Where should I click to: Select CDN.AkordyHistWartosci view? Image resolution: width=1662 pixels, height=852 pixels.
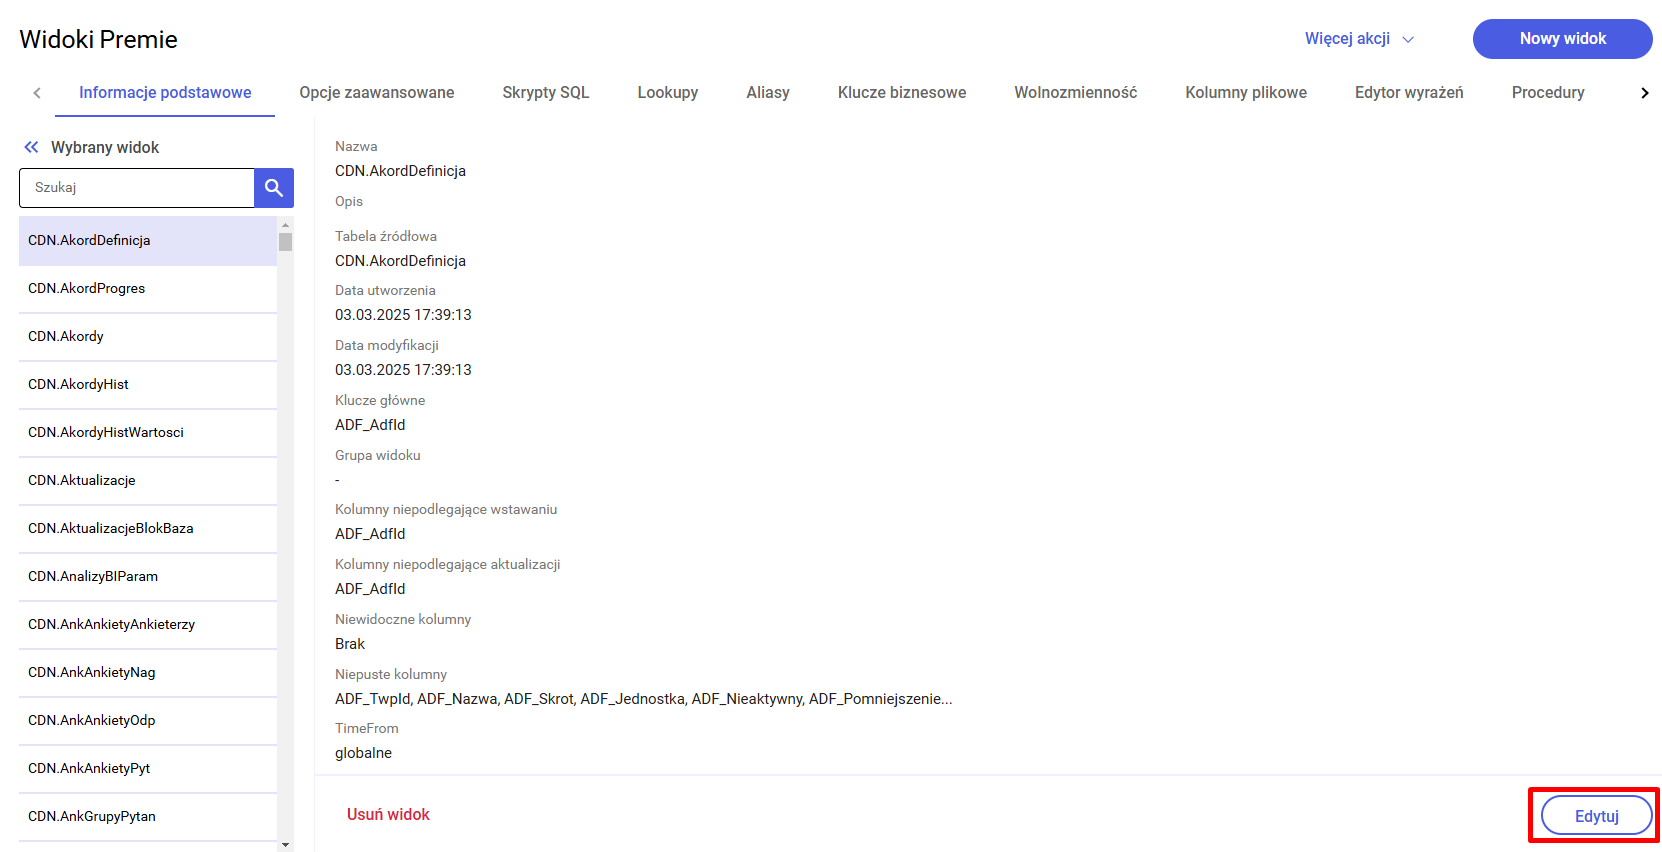[148, 433]
